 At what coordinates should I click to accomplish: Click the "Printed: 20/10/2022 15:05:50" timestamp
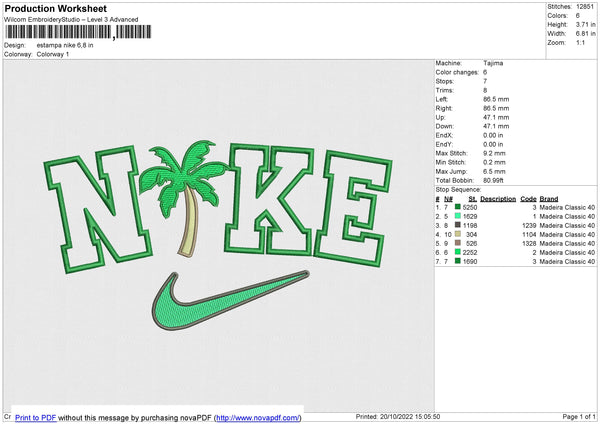pos(398,416)
